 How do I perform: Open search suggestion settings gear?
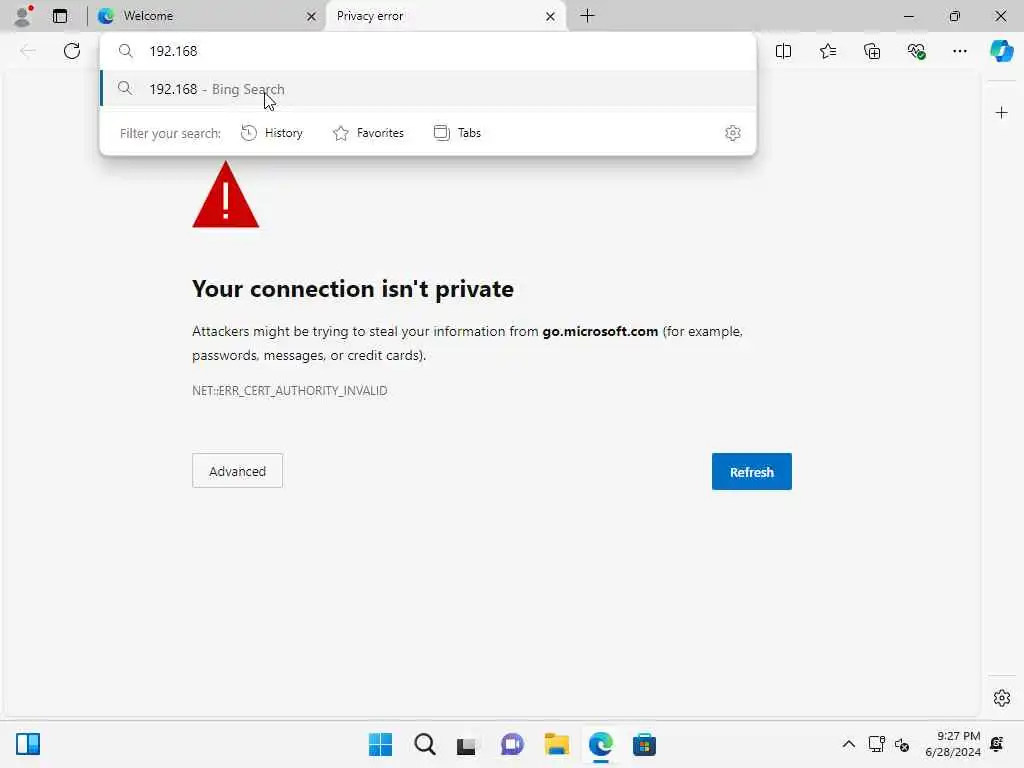pos(733,133)
